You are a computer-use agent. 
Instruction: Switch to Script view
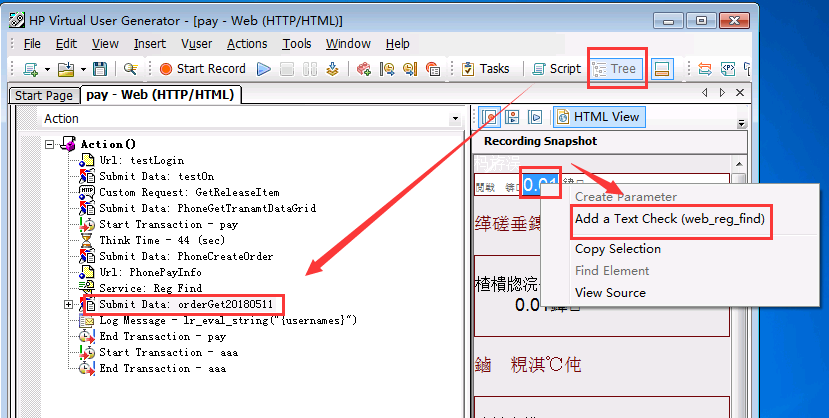click(x=557, y=69)
